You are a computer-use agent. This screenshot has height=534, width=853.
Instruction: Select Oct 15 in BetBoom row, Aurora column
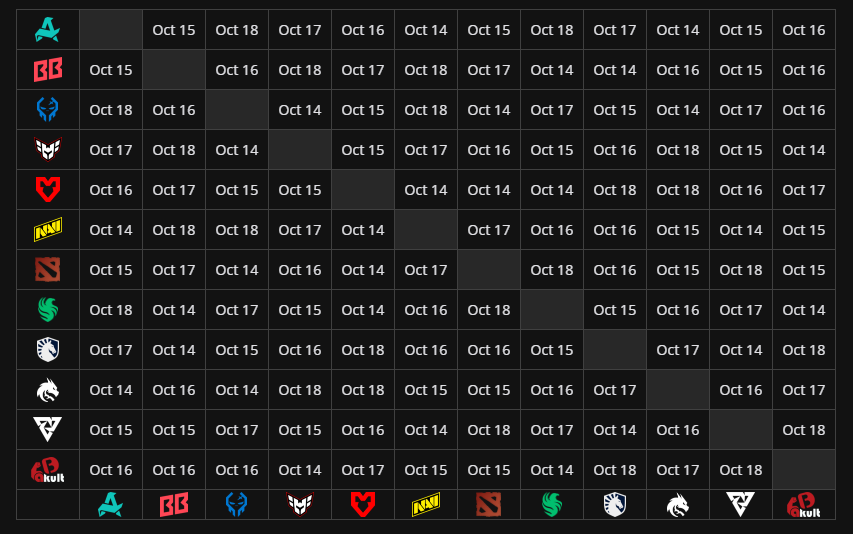click(110, 70)
